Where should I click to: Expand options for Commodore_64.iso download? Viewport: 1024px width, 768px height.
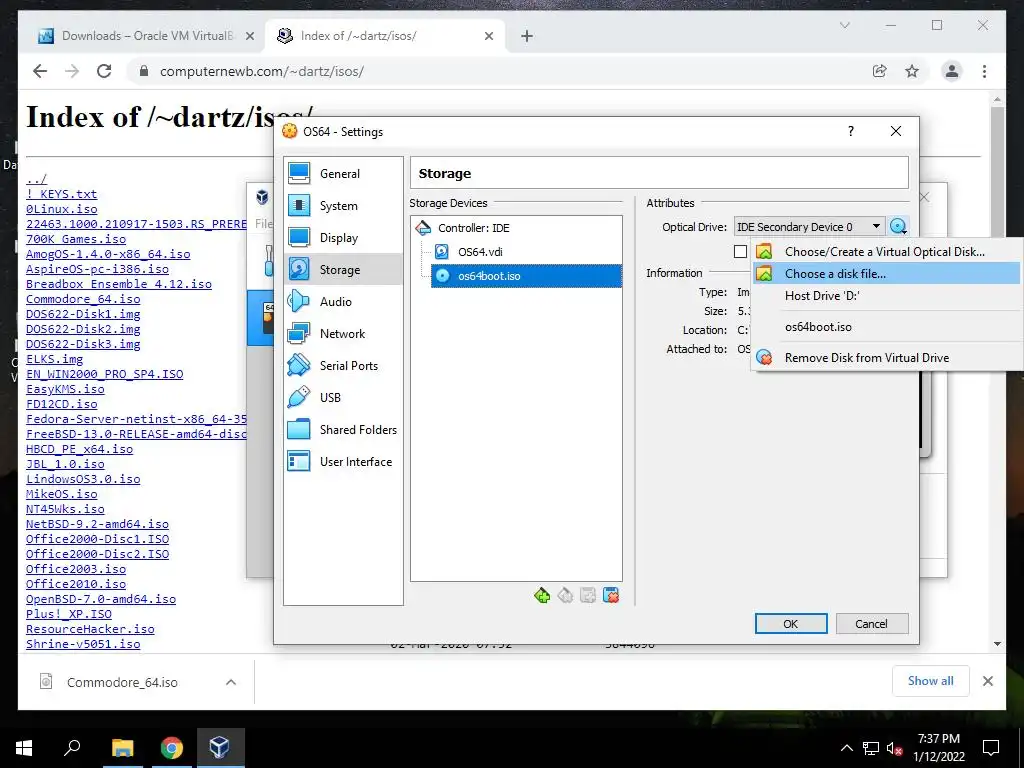231,682
